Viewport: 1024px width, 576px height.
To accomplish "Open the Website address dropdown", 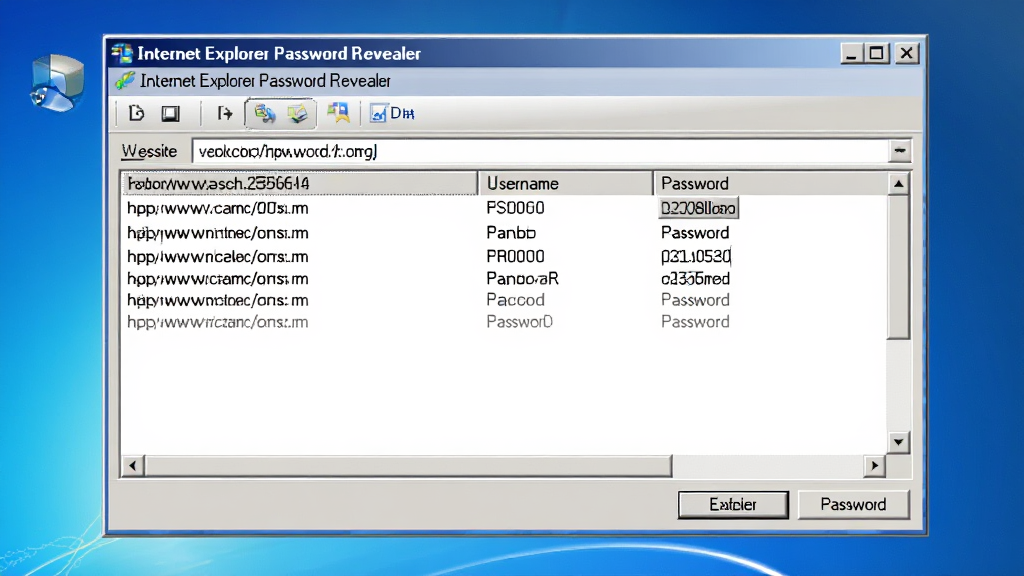I will pyautogui.click(x=900, y=151).
